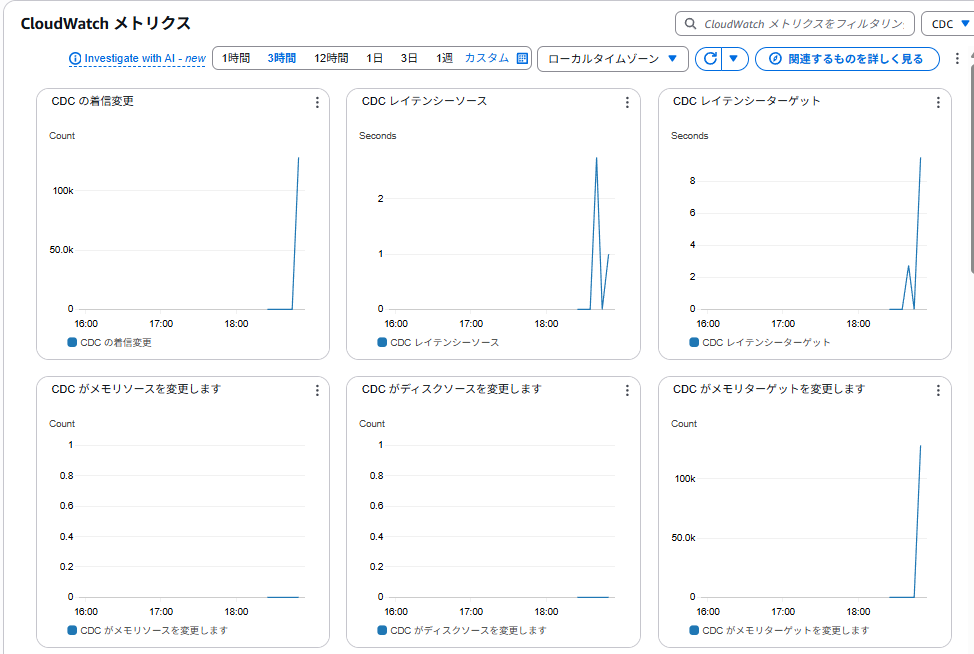Image resolution: width=974 pixels, height=654 pixels.
Task: Open the CDC がメモリソースを変更します widget menu
Action: [x=317, y=390]
